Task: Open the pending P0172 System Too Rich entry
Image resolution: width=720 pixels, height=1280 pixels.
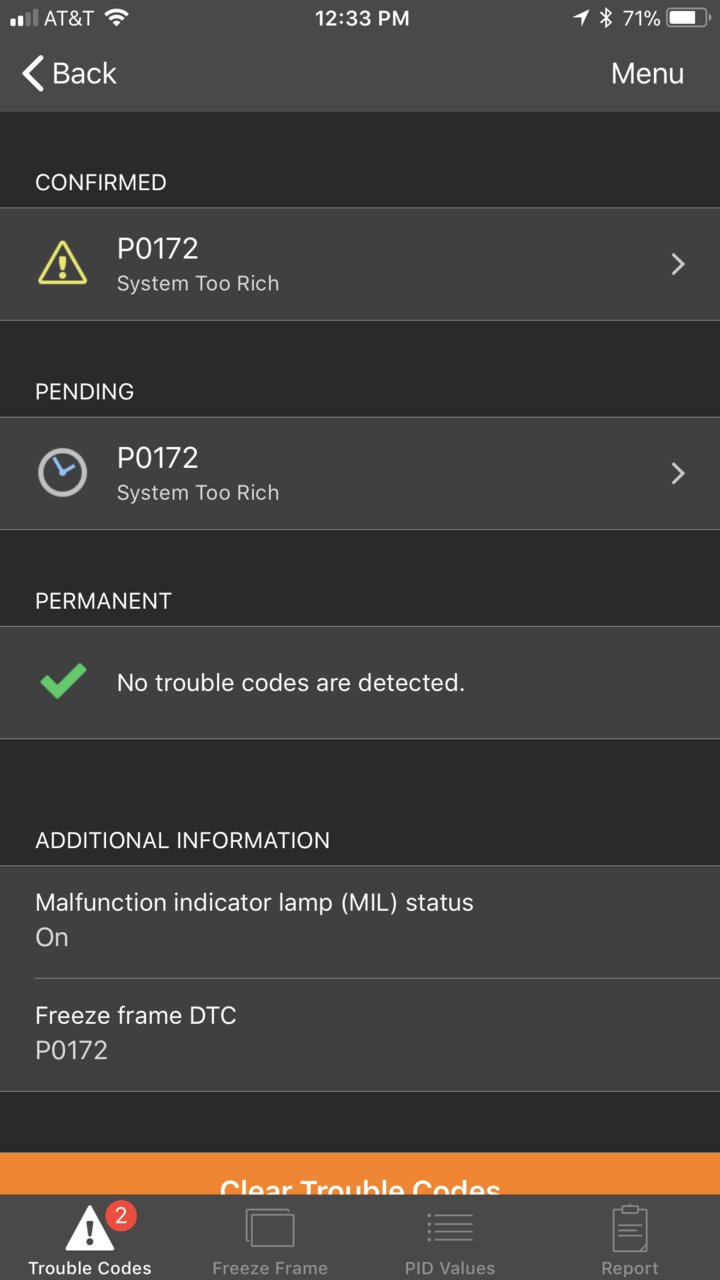Action: pyautogui.click(x=360, y=473)
